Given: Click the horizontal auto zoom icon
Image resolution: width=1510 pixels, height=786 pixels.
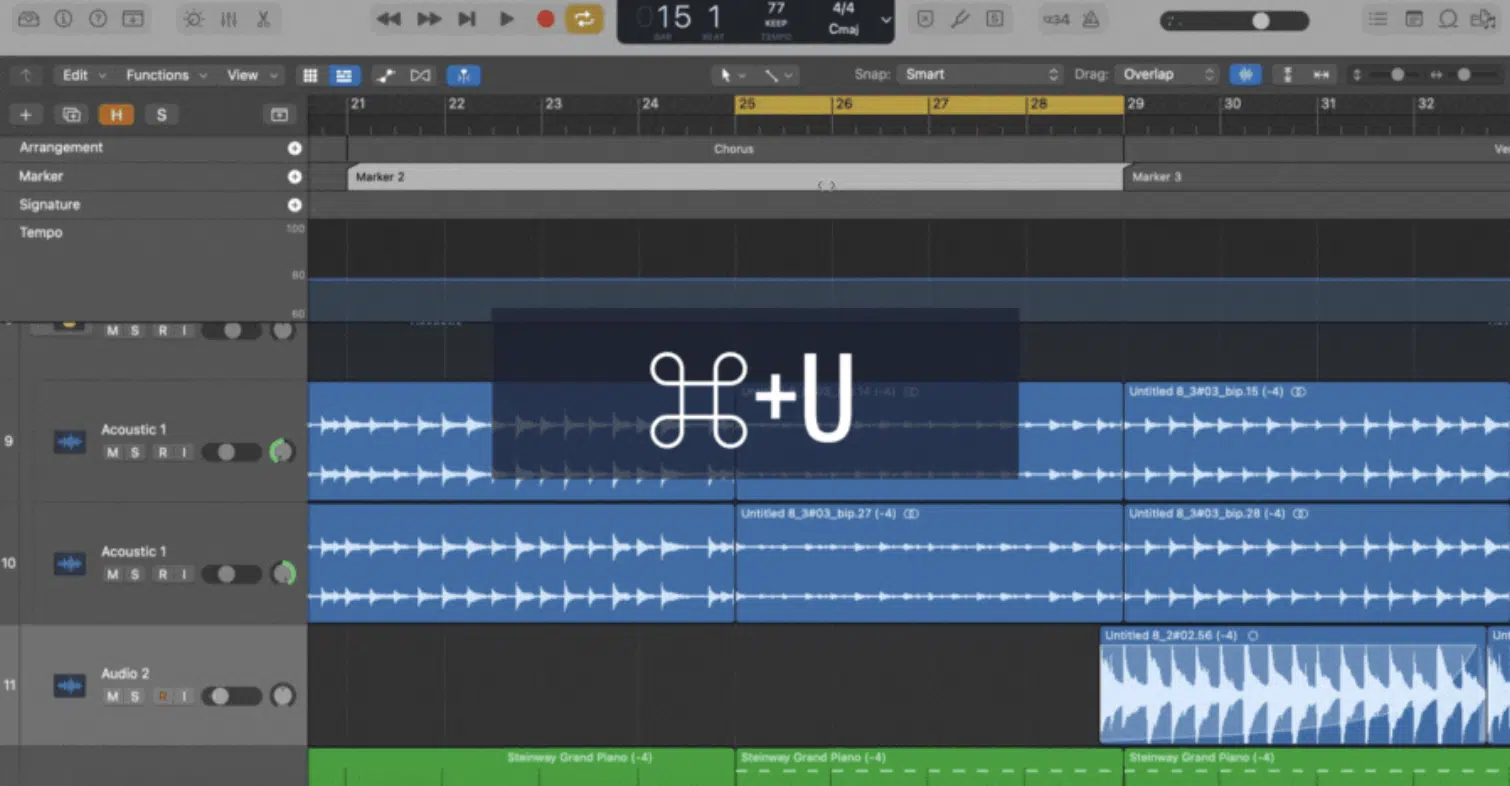Looking at the screenshot, I should click(1322, 74).
